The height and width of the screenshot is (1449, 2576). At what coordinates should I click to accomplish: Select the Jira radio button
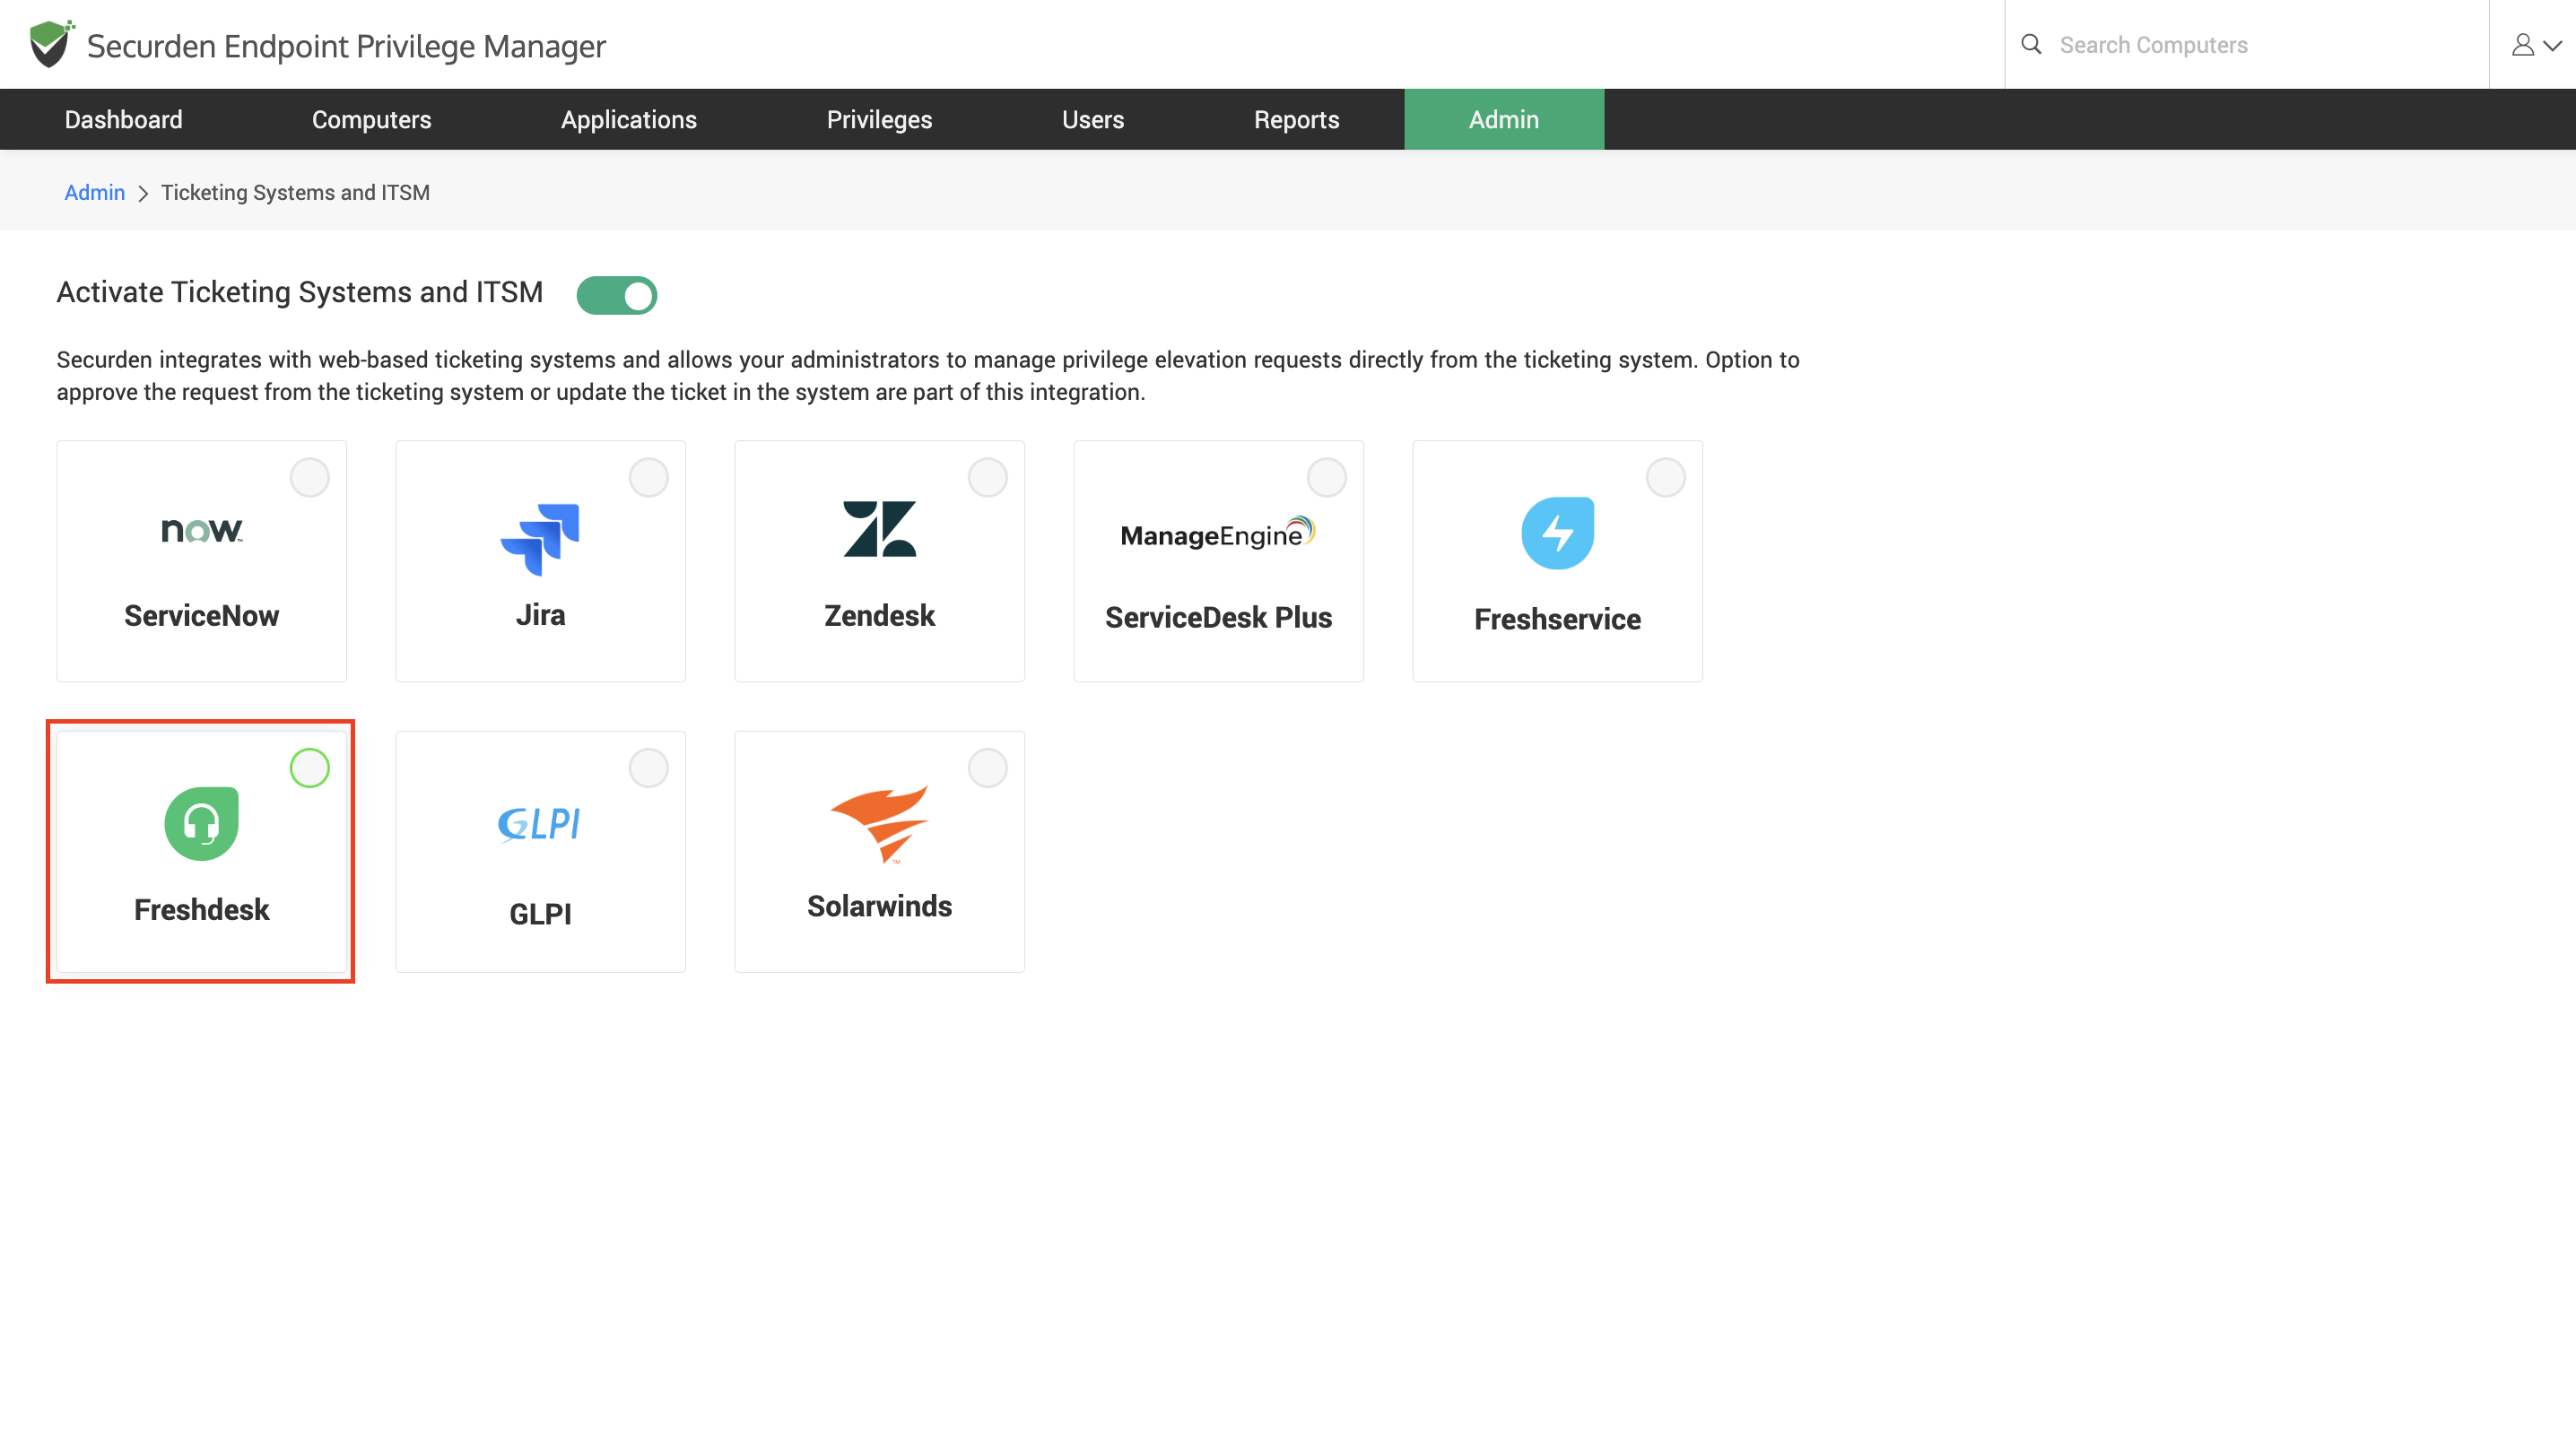pos(648,478)
